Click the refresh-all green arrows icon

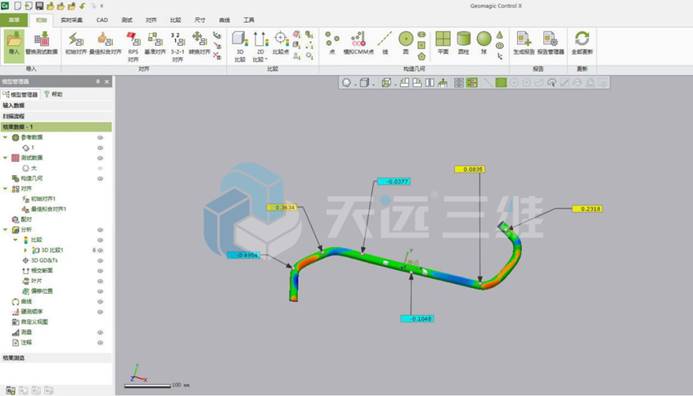582,42
